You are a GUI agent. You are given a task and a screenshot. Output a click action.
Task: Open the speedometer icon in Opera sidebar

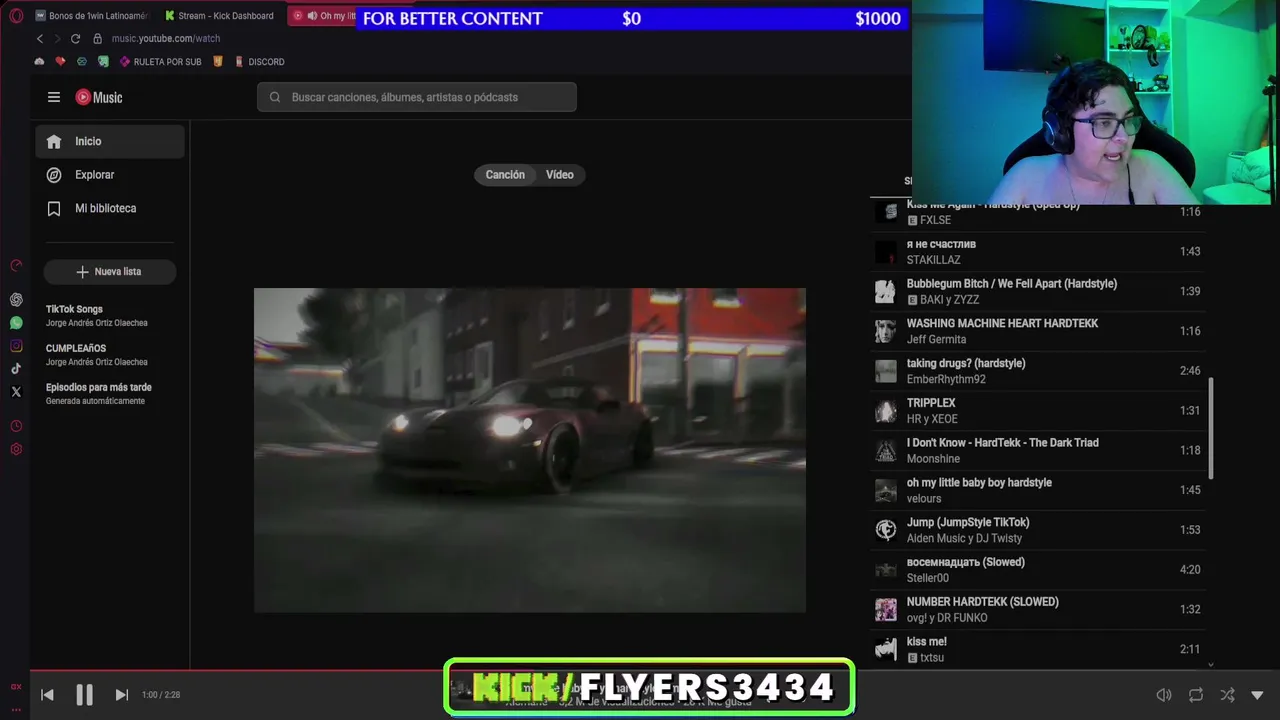click(16, 265)
